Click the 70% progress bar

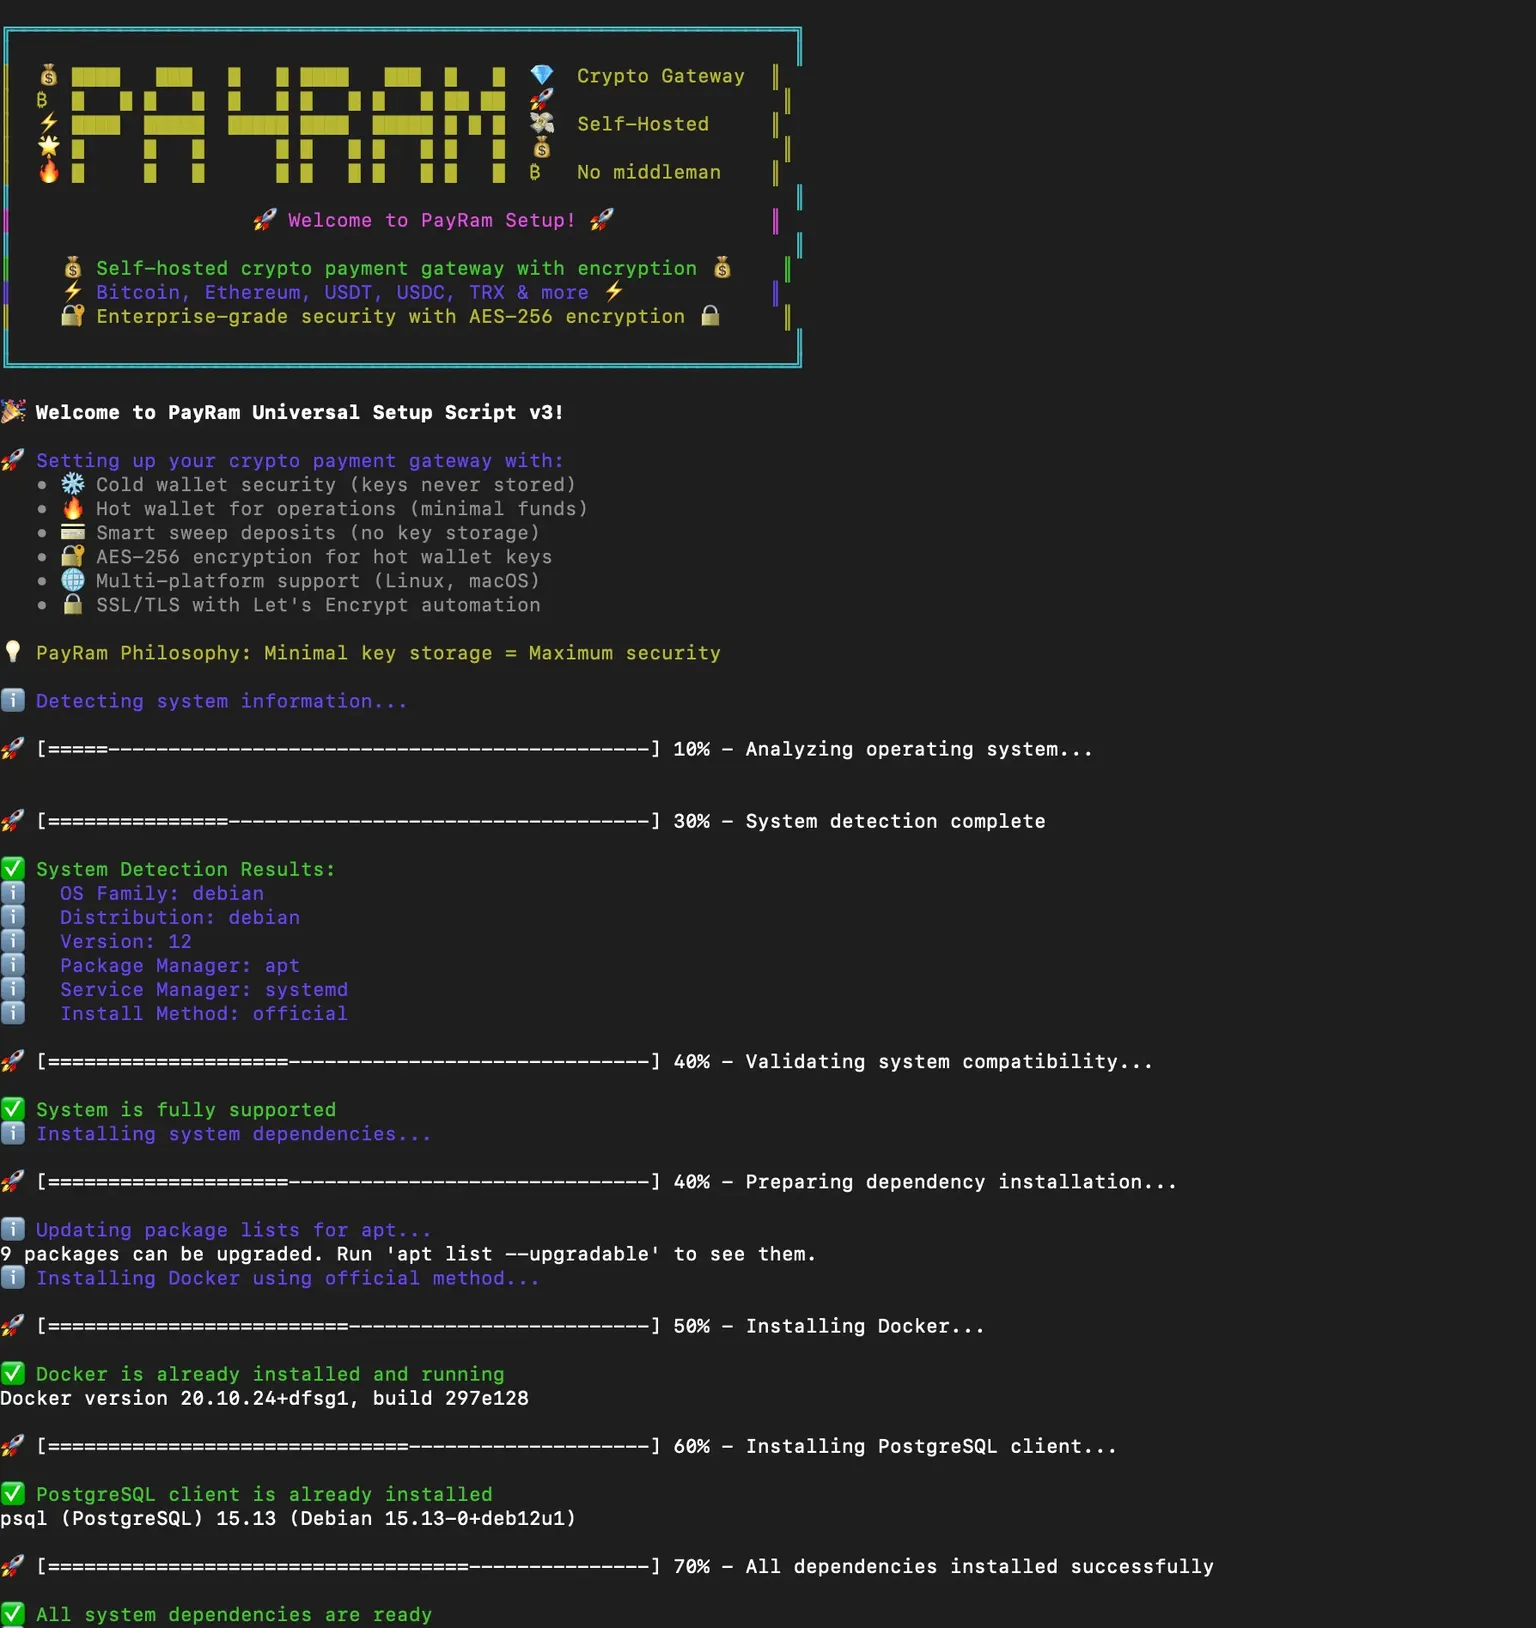click(349, 1566)
